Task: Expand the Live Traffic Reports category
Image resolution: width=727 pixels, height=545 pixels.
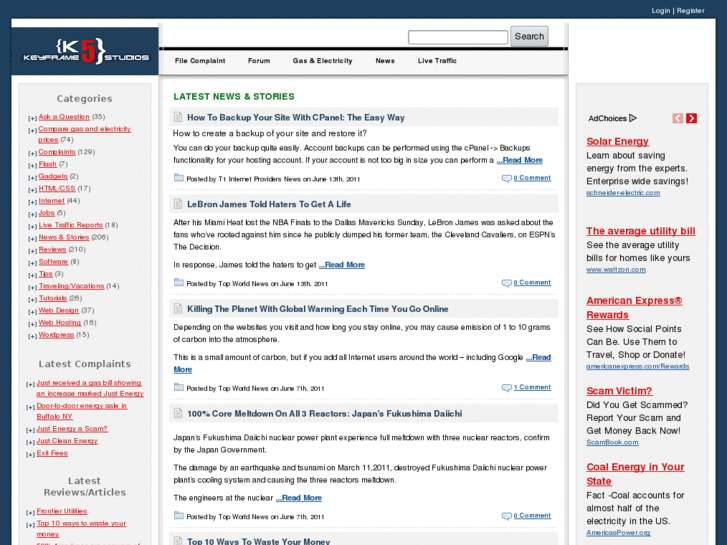Action: 32,226
